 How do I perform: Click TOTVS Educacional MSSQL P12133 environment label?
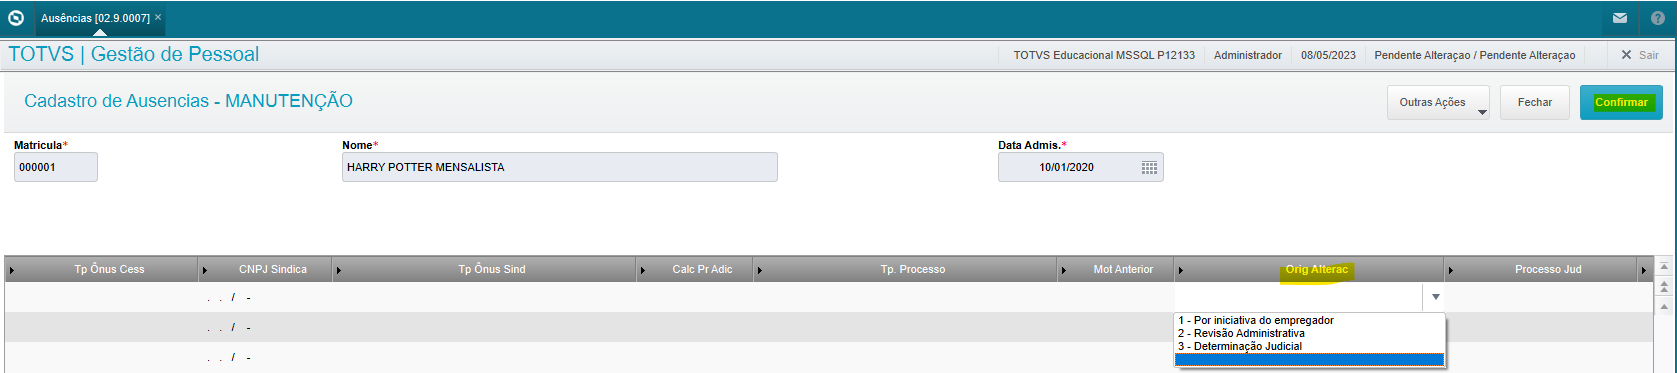click(1104, 55)
